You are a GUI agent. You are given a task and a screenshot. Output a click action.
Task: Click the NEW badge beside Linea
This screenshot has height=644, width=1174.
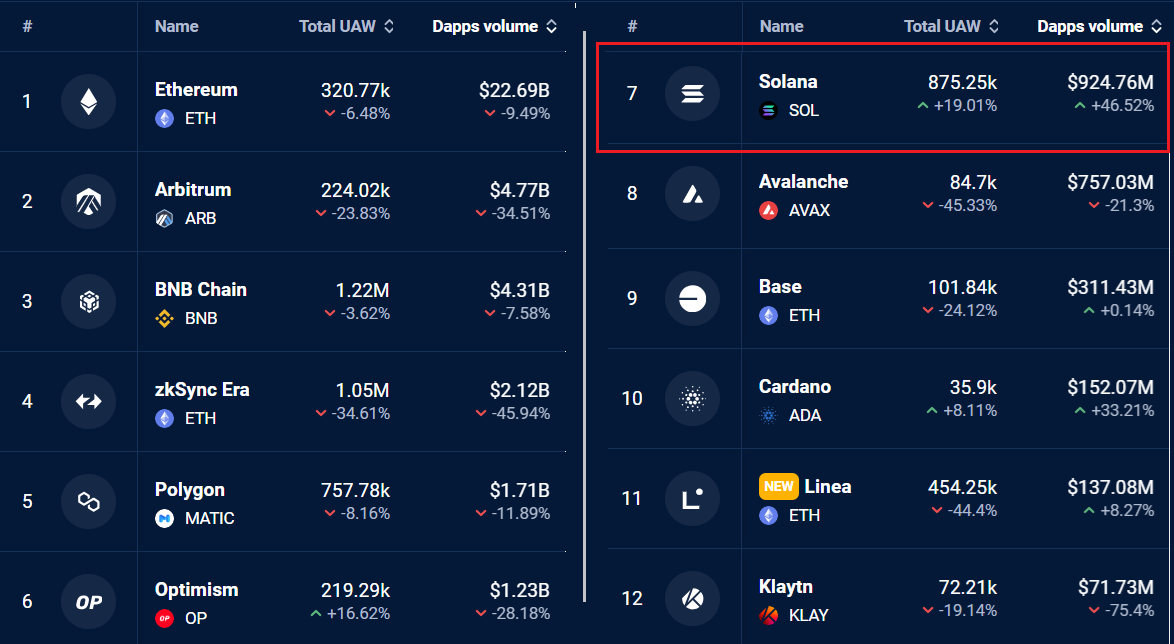[778, 487]
